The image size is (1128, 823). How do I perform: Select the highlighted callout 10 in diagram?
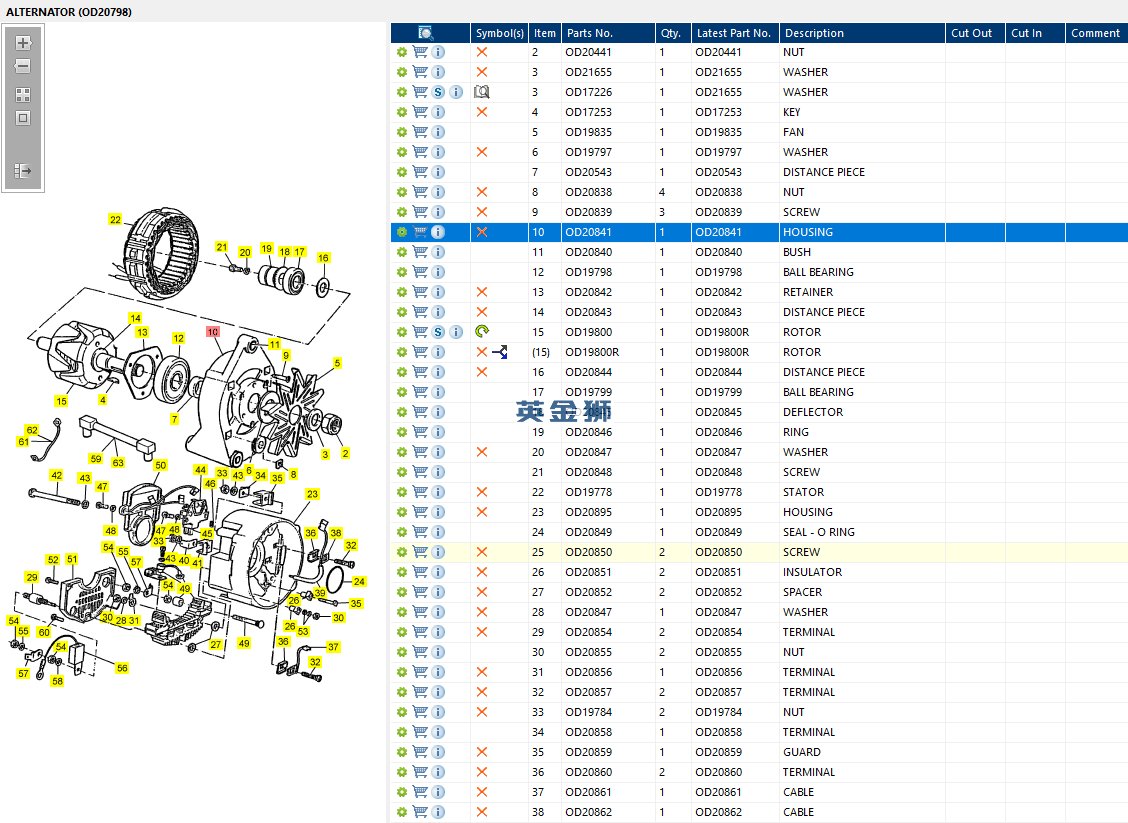pos(213,332)
